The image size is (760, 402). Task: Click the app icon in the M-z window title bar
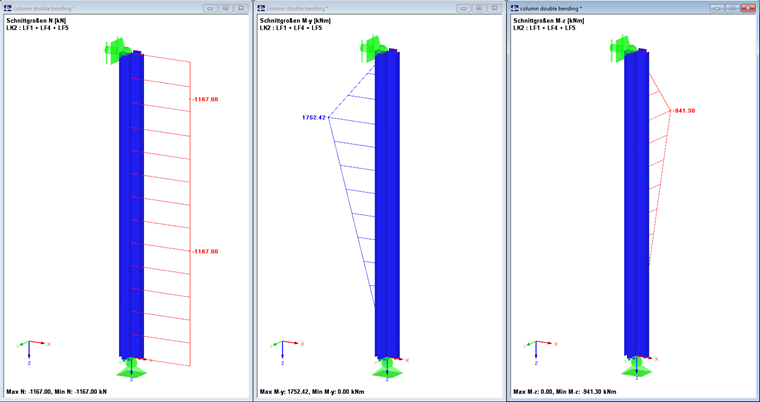click(x=514, y=8)
